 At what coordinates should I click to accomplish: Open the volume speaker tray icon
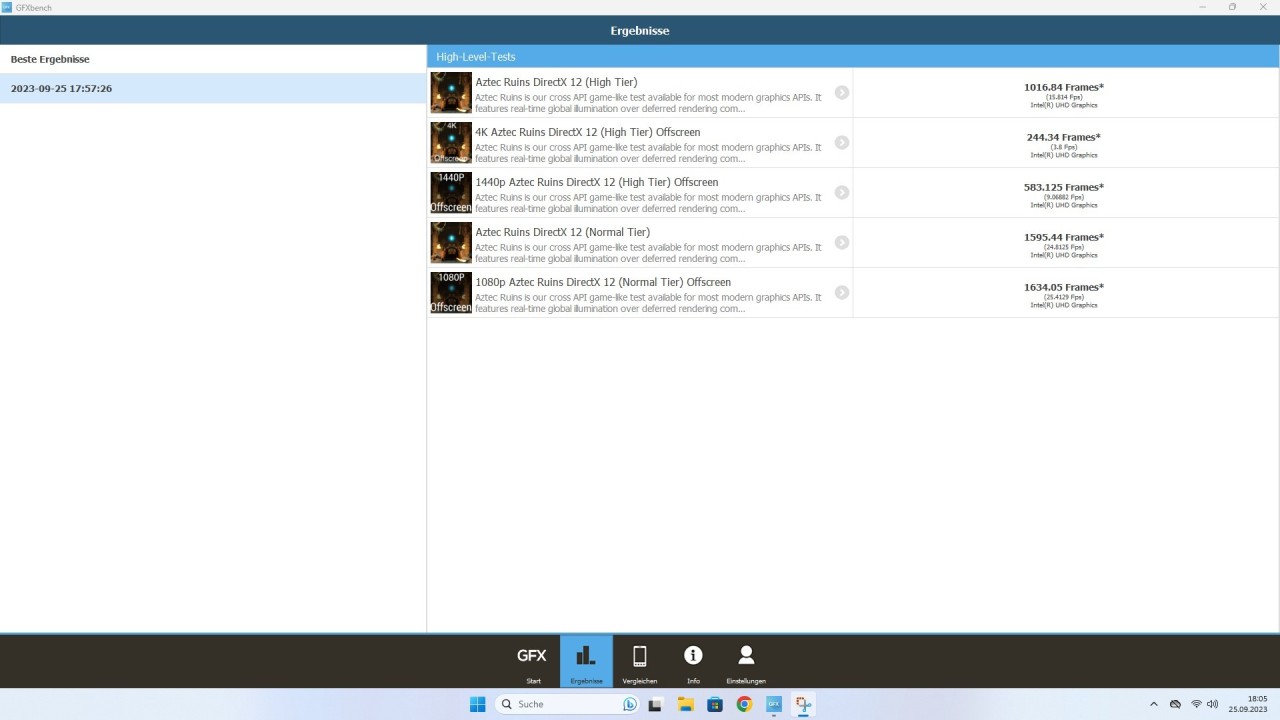click(1213, 704)
